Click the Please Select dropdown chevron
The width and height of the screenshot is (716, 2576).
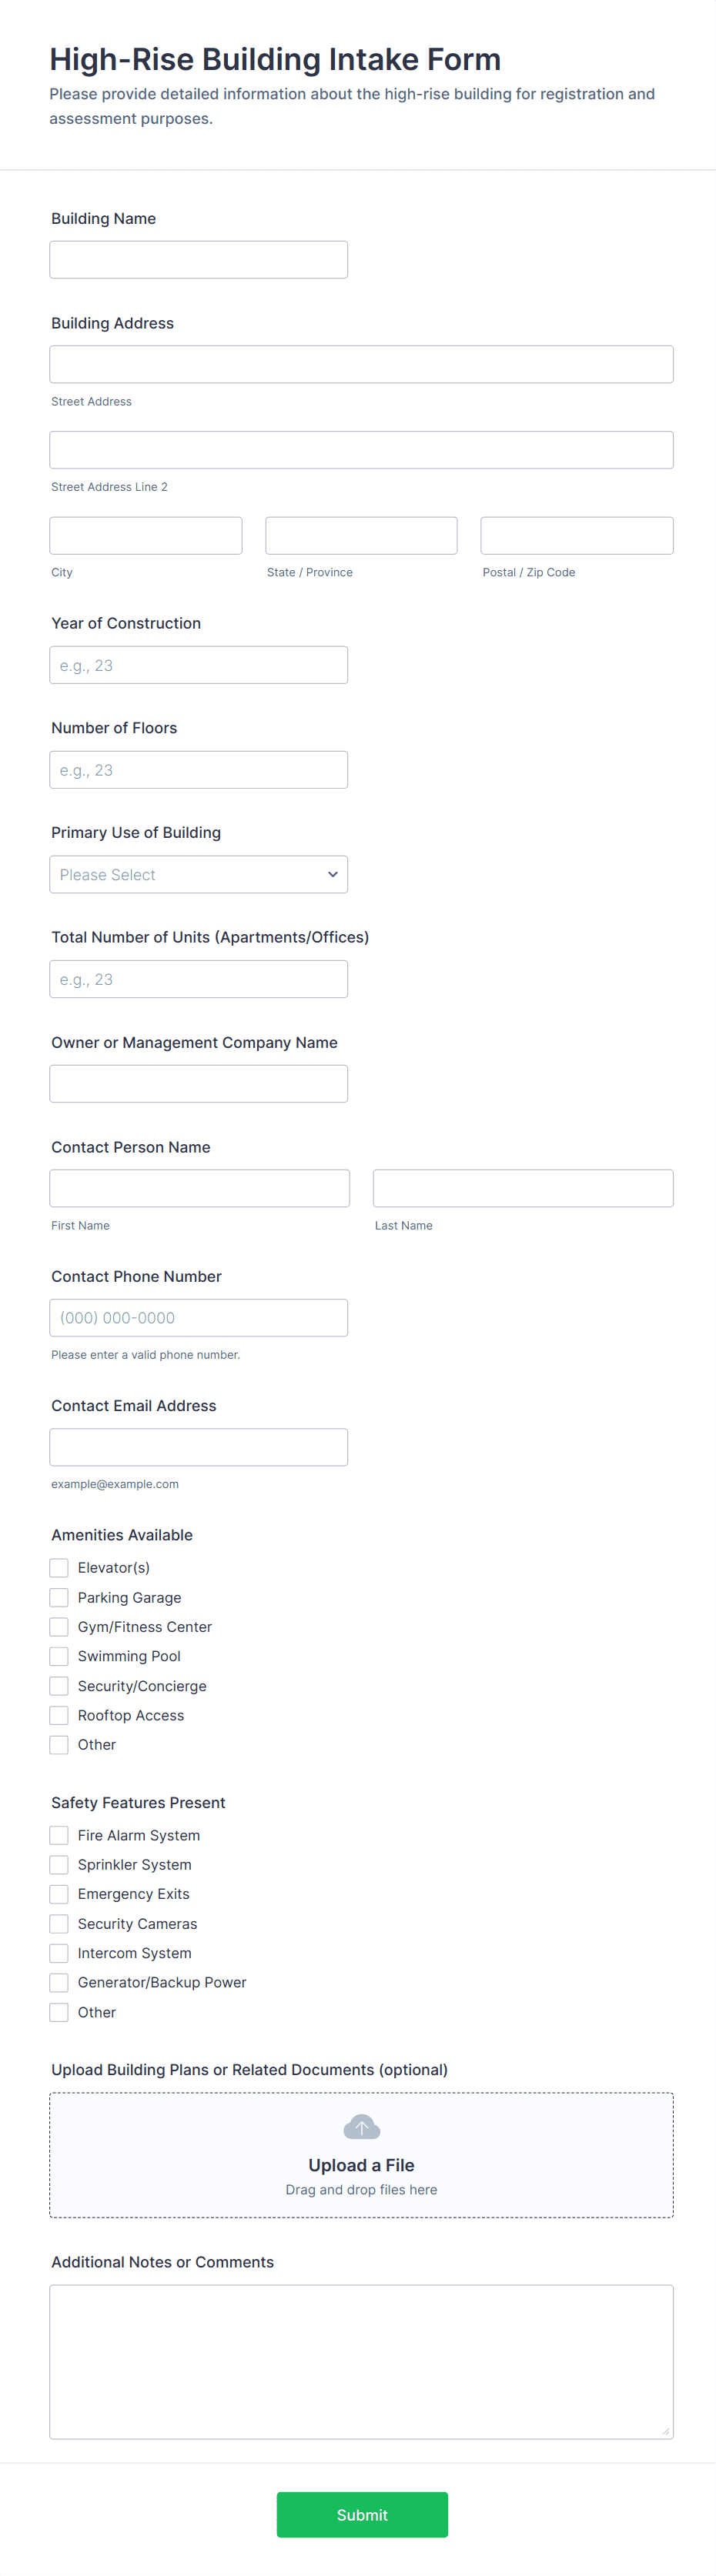[x=332, y=874]
